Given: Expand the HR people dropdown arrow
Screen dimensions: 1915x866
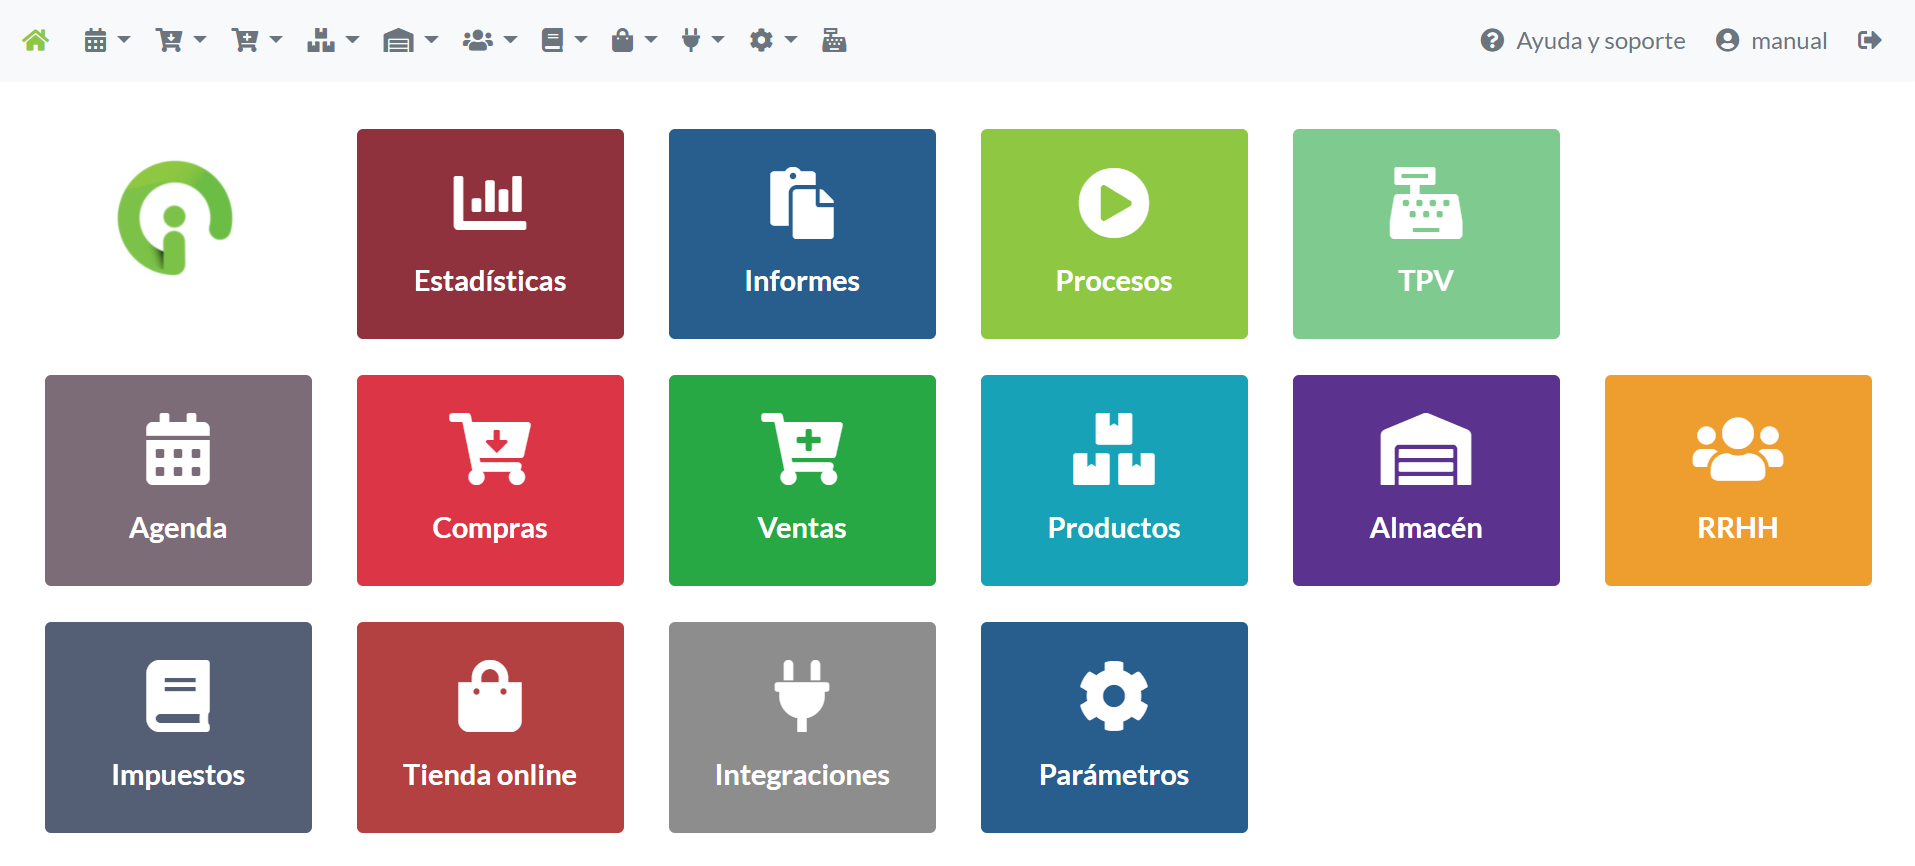Looking at the screenshot, I should (x=510, y=40).
